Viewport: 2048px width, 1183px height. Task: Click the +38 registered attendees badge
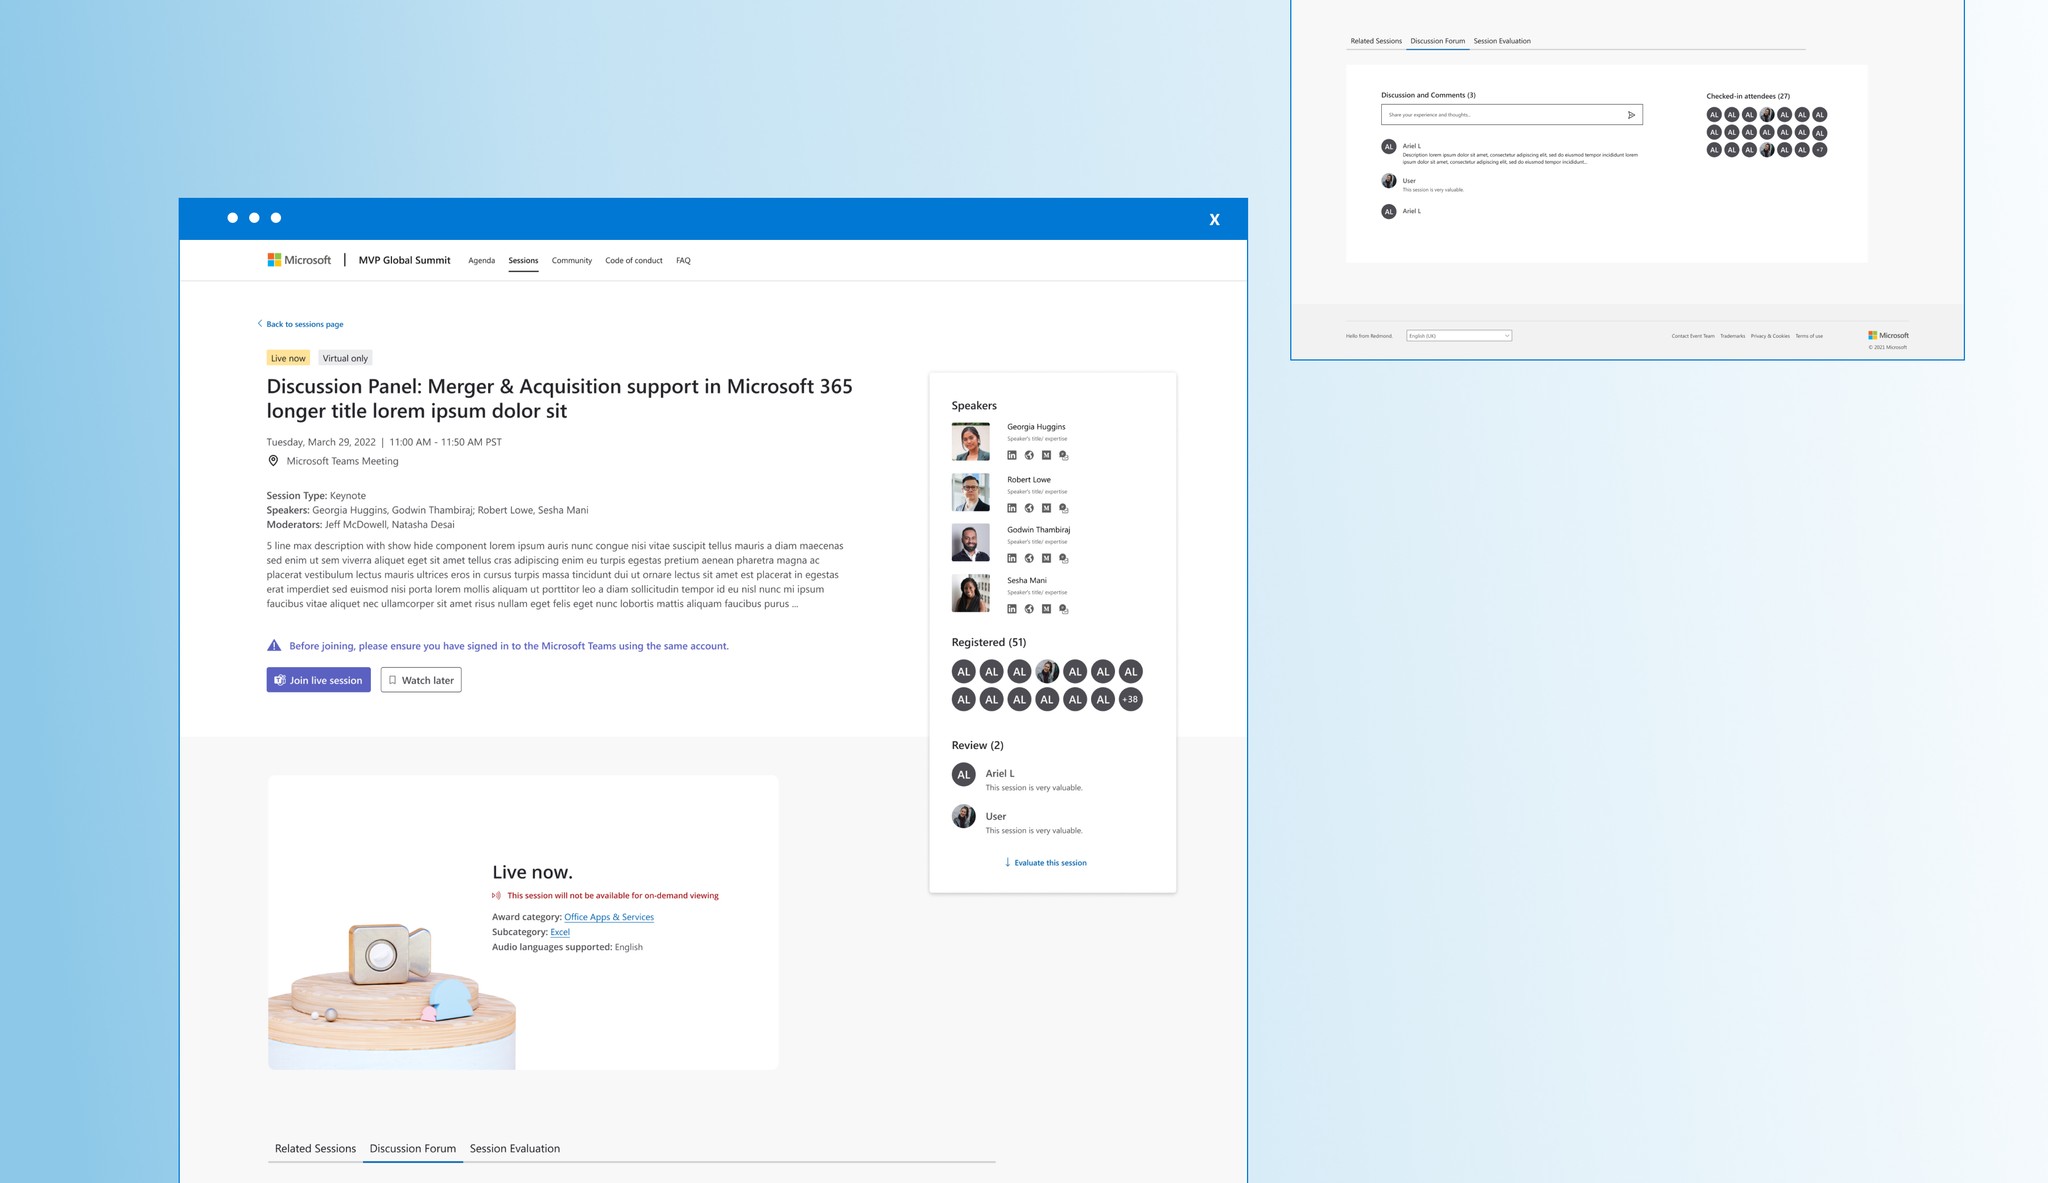tap(1130, 699)
